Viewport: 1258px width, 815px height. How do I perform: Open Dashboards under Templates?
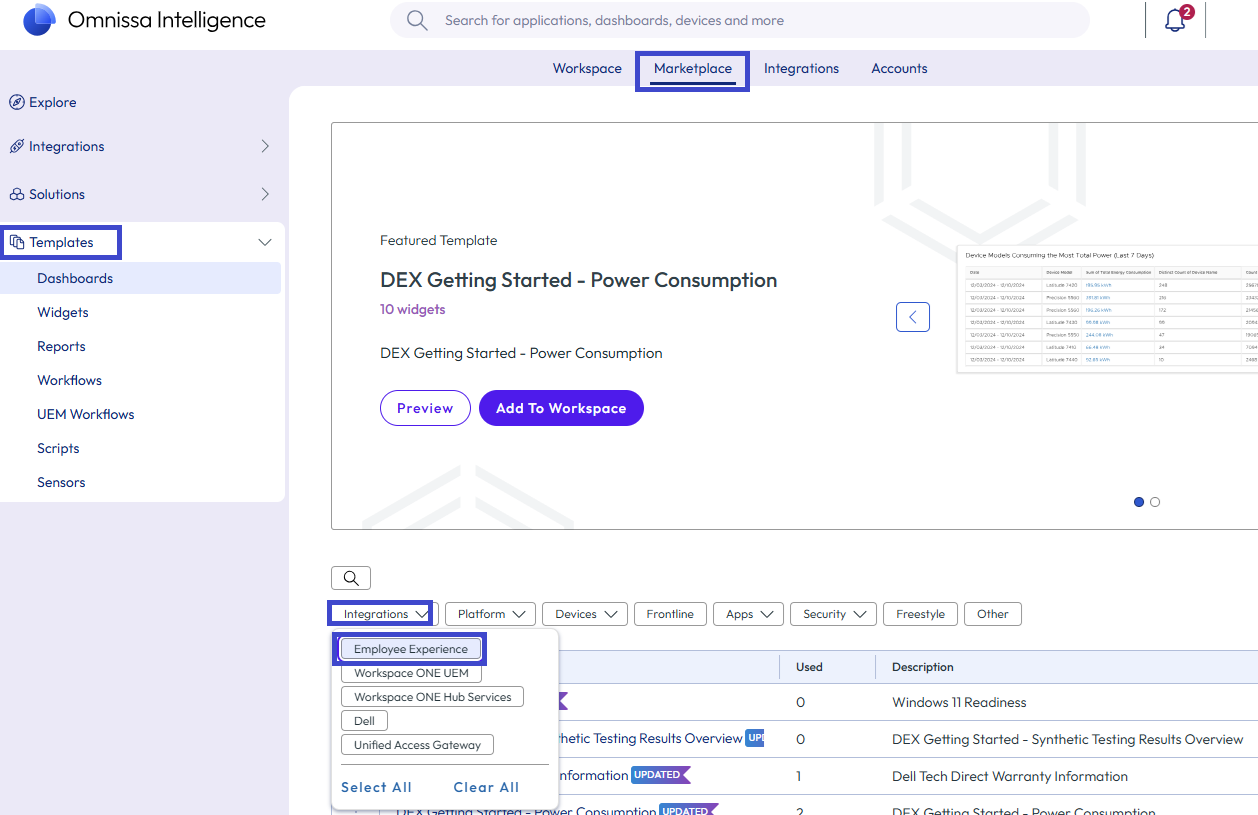tap(140, 278)
